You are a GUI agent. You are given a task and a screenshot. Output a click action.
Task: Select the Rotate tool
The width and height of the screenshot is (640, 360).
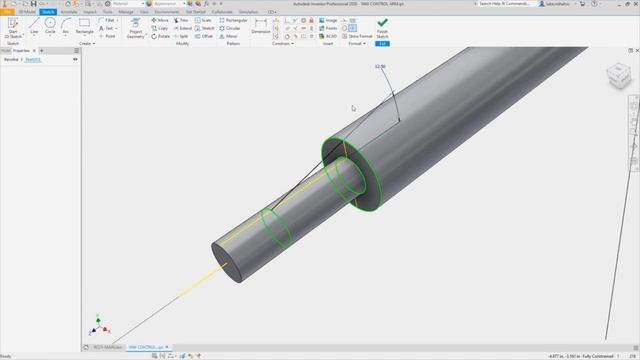tap(160, 36)
